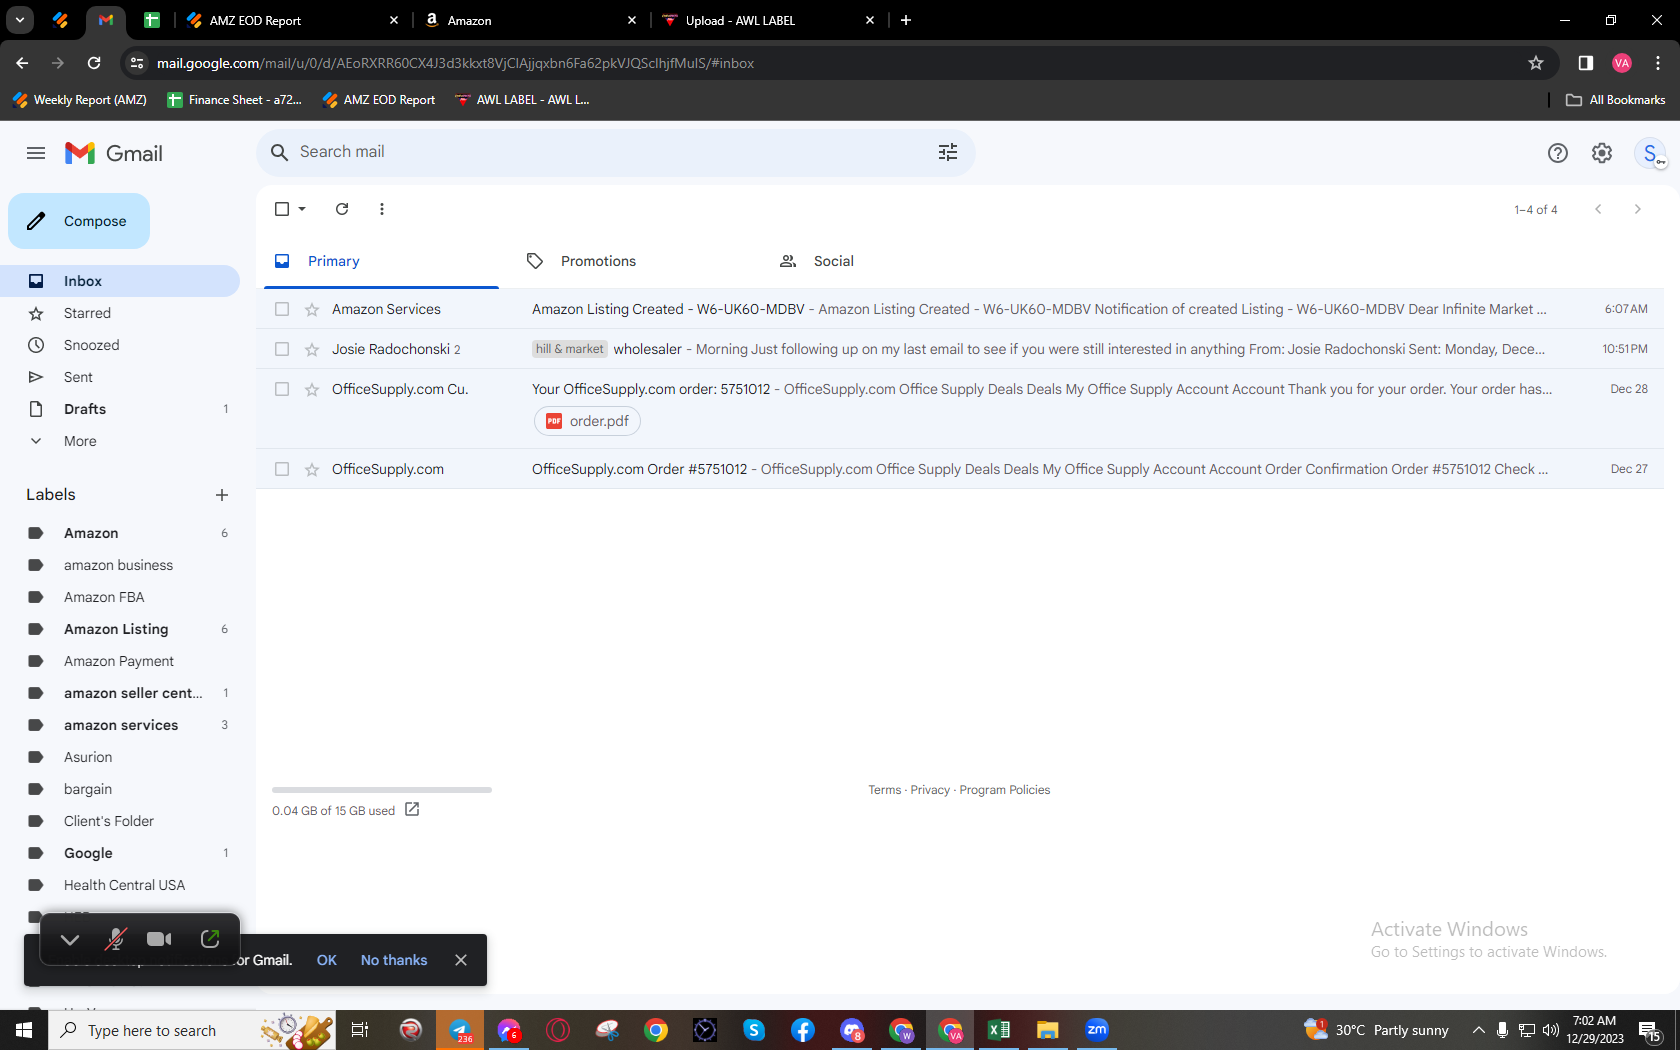Open the inbox more options three-dot menu
The image size is (1680, 1050).
[381, 209]
